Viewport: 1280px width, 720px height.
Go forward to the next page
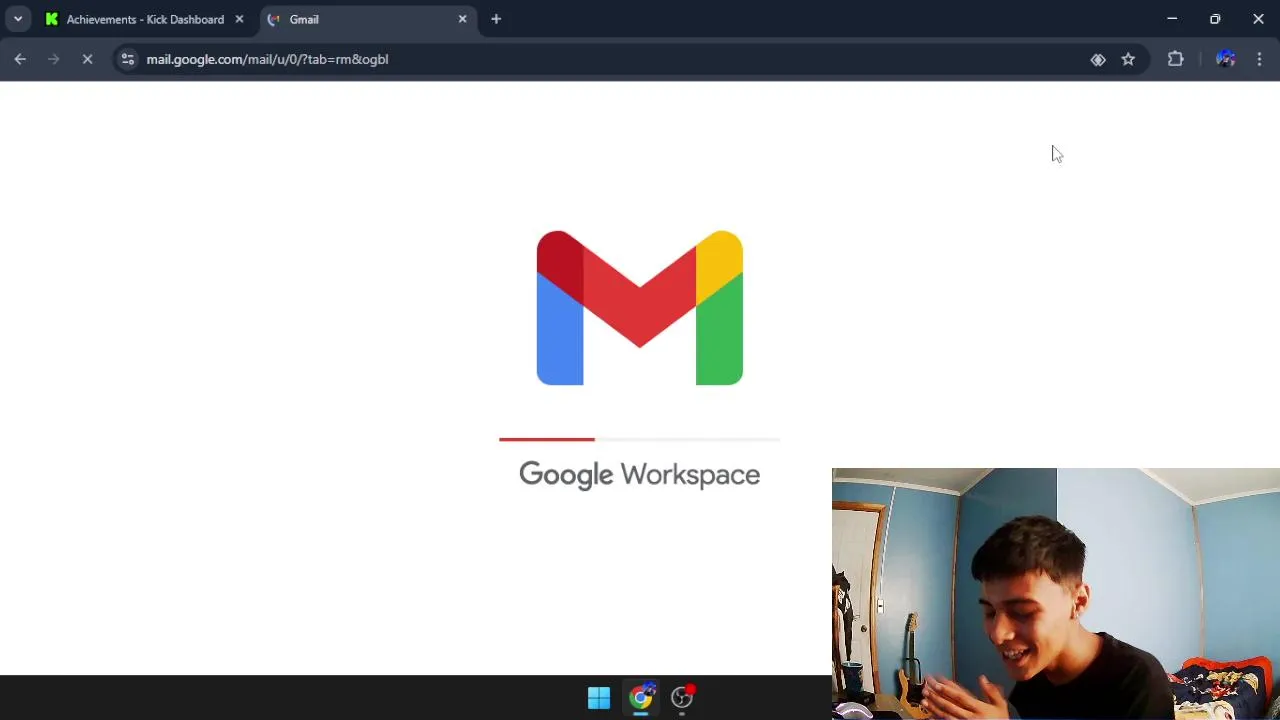(54, 59)
